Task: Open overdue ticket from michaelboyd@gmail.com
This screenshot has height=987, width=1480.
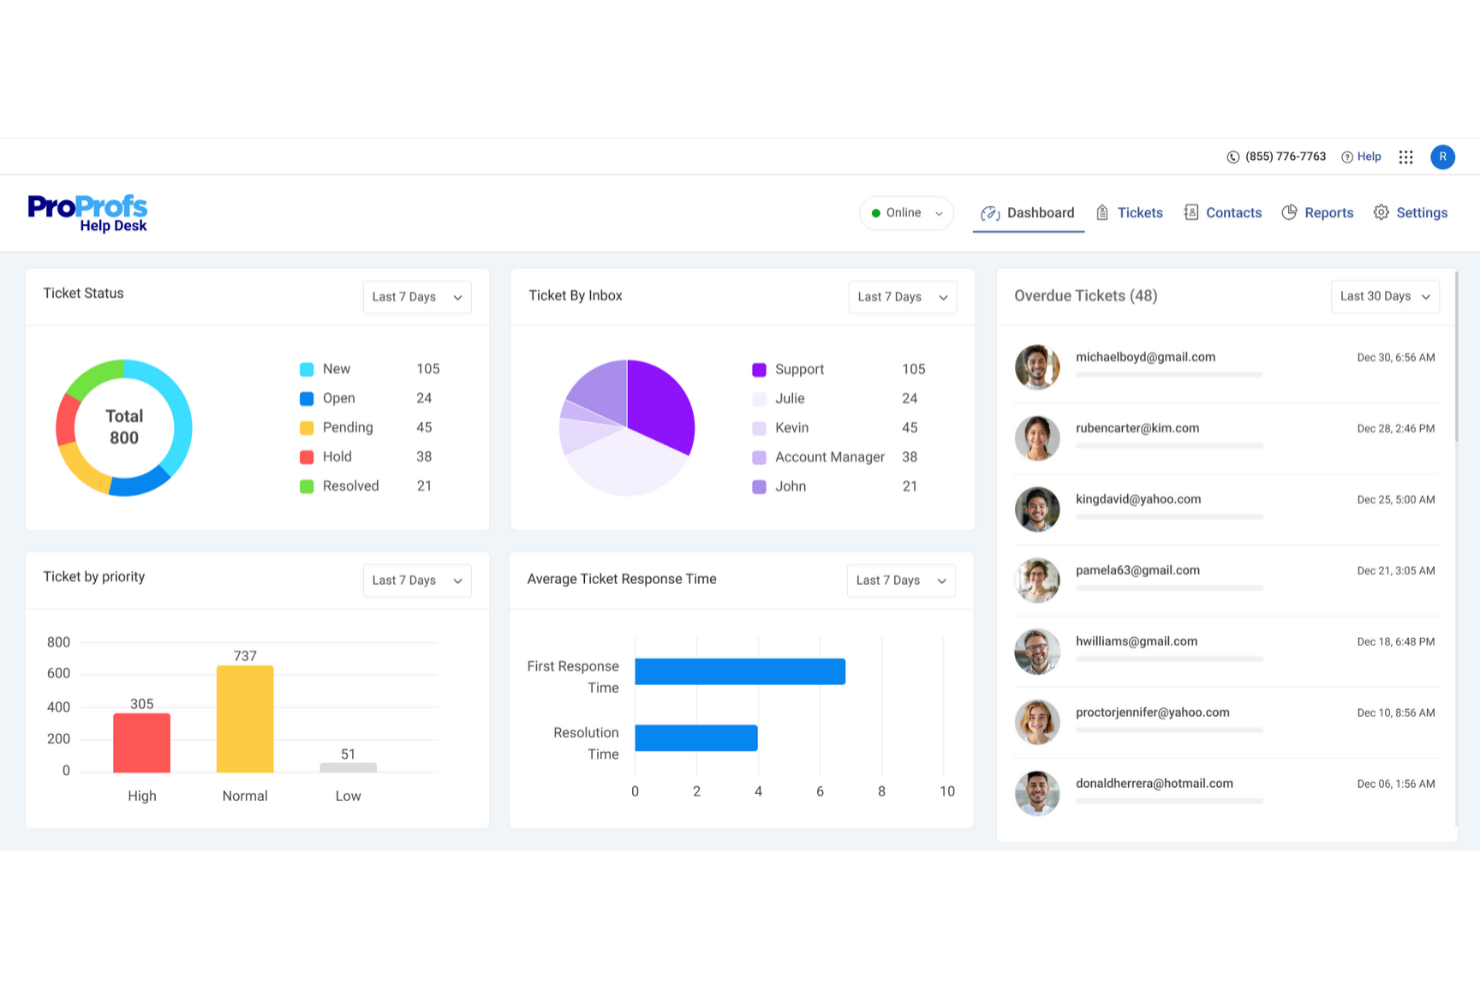Action: pos(1226,367)
